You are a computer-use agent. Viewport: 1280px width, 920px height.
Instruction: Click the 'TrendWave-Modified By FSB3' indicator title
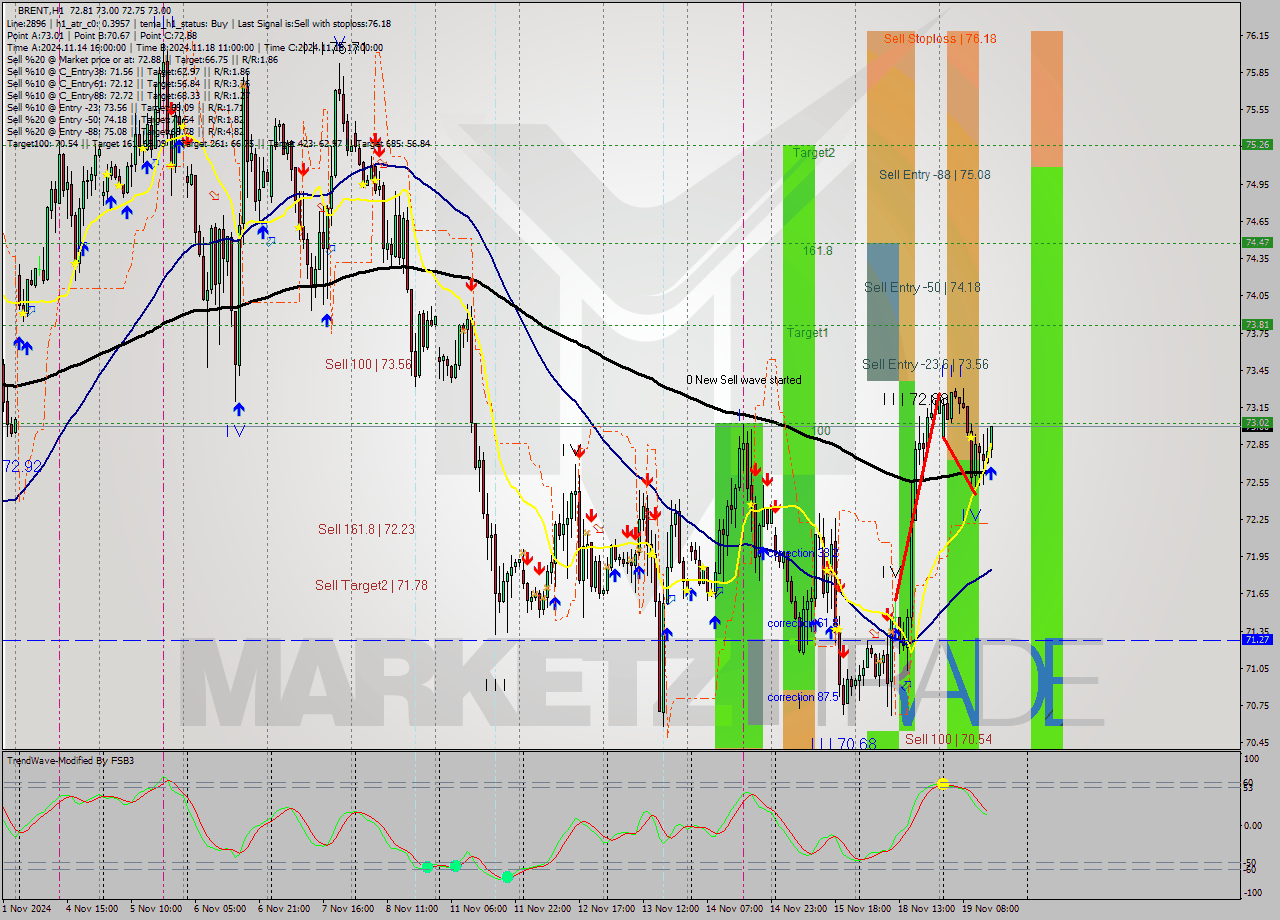70,761
